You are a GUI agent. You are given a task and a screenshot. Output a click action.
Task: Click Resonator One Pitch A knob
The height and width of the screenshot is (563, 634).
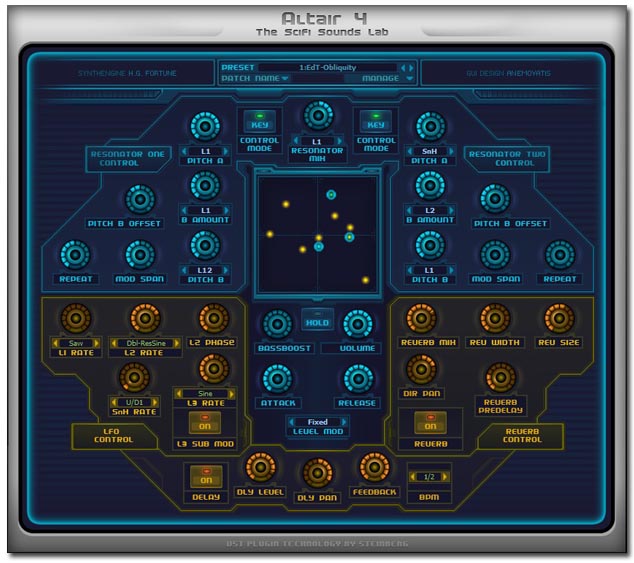(205, 127)
